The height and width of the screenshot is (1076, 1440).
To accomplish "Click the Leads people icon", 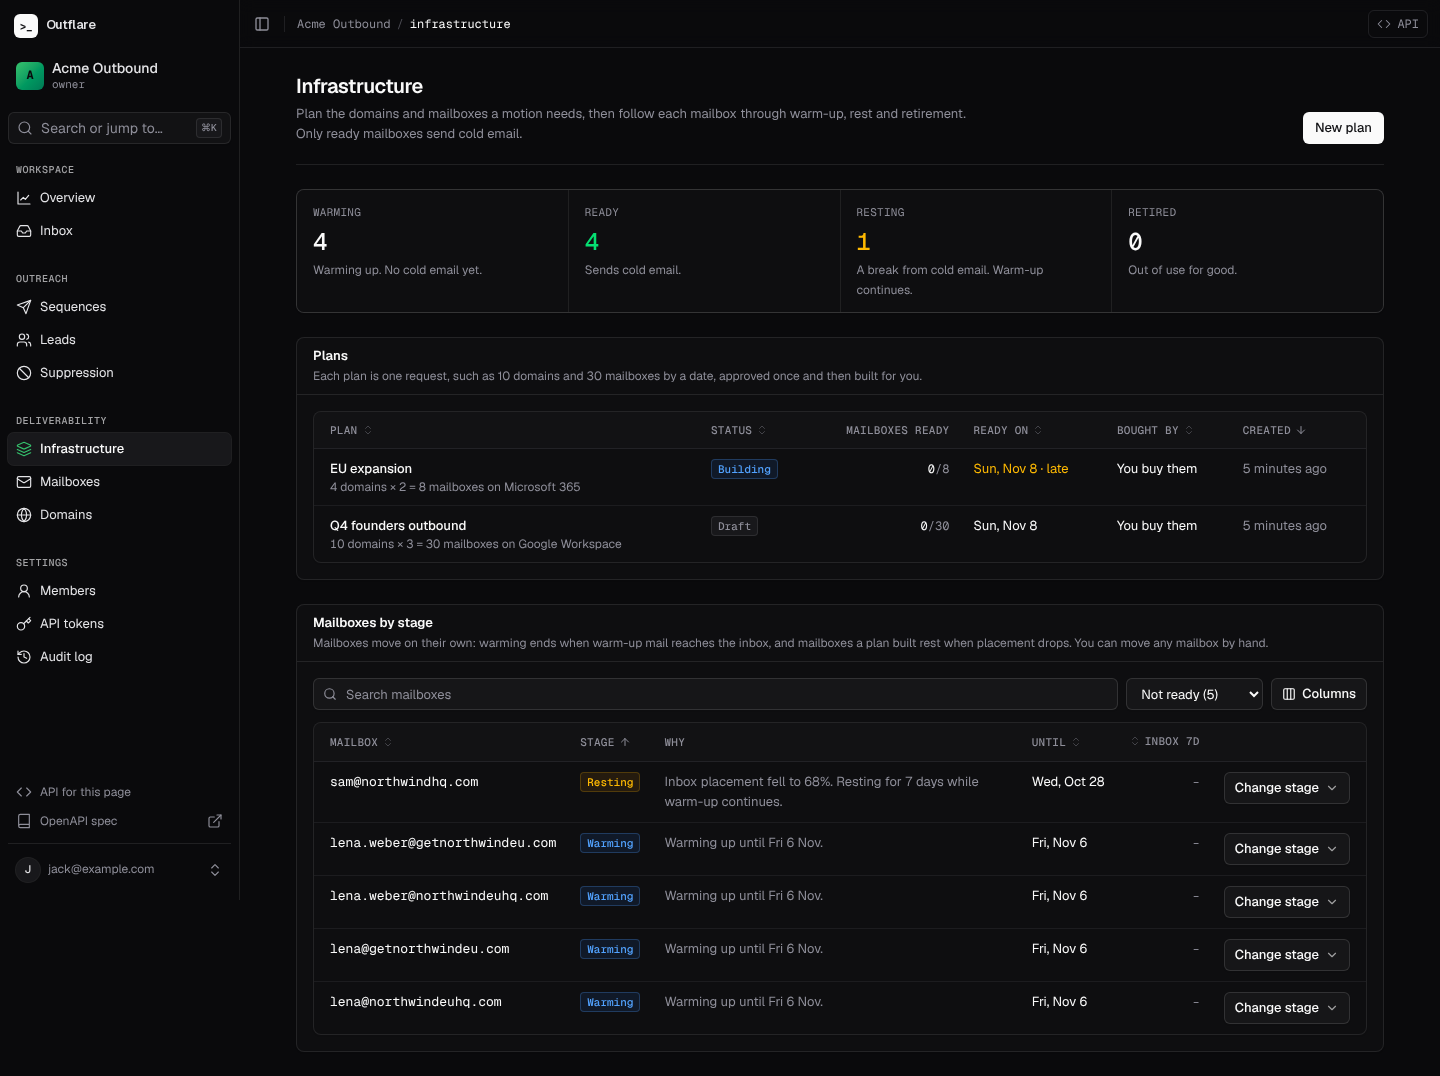I will [x=24, y=340].
